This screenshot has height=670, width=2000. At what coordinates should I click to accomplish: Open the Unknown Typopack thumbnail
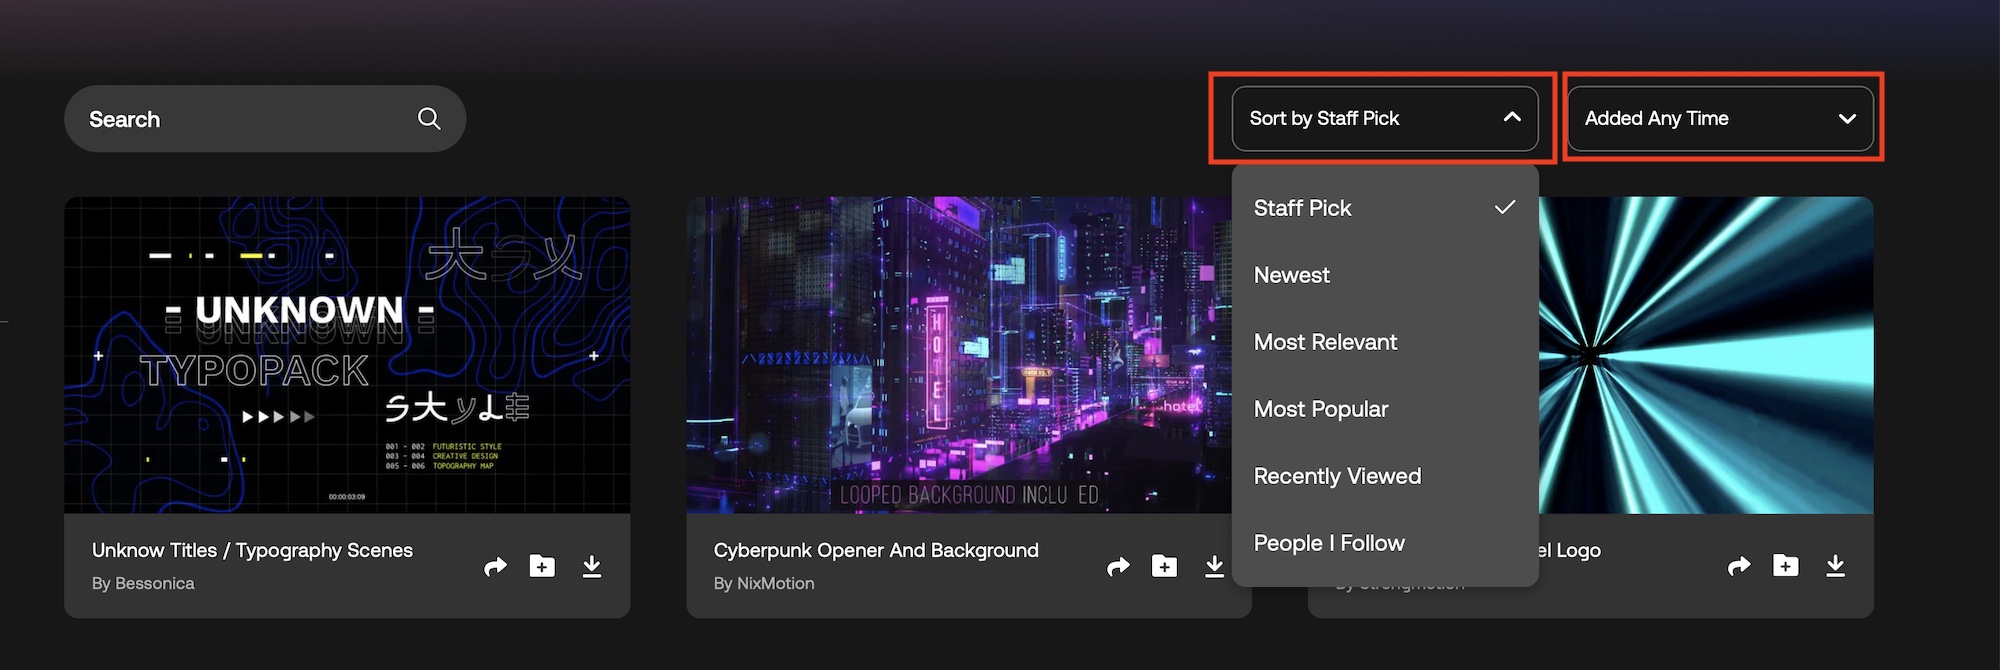[347, 355]
